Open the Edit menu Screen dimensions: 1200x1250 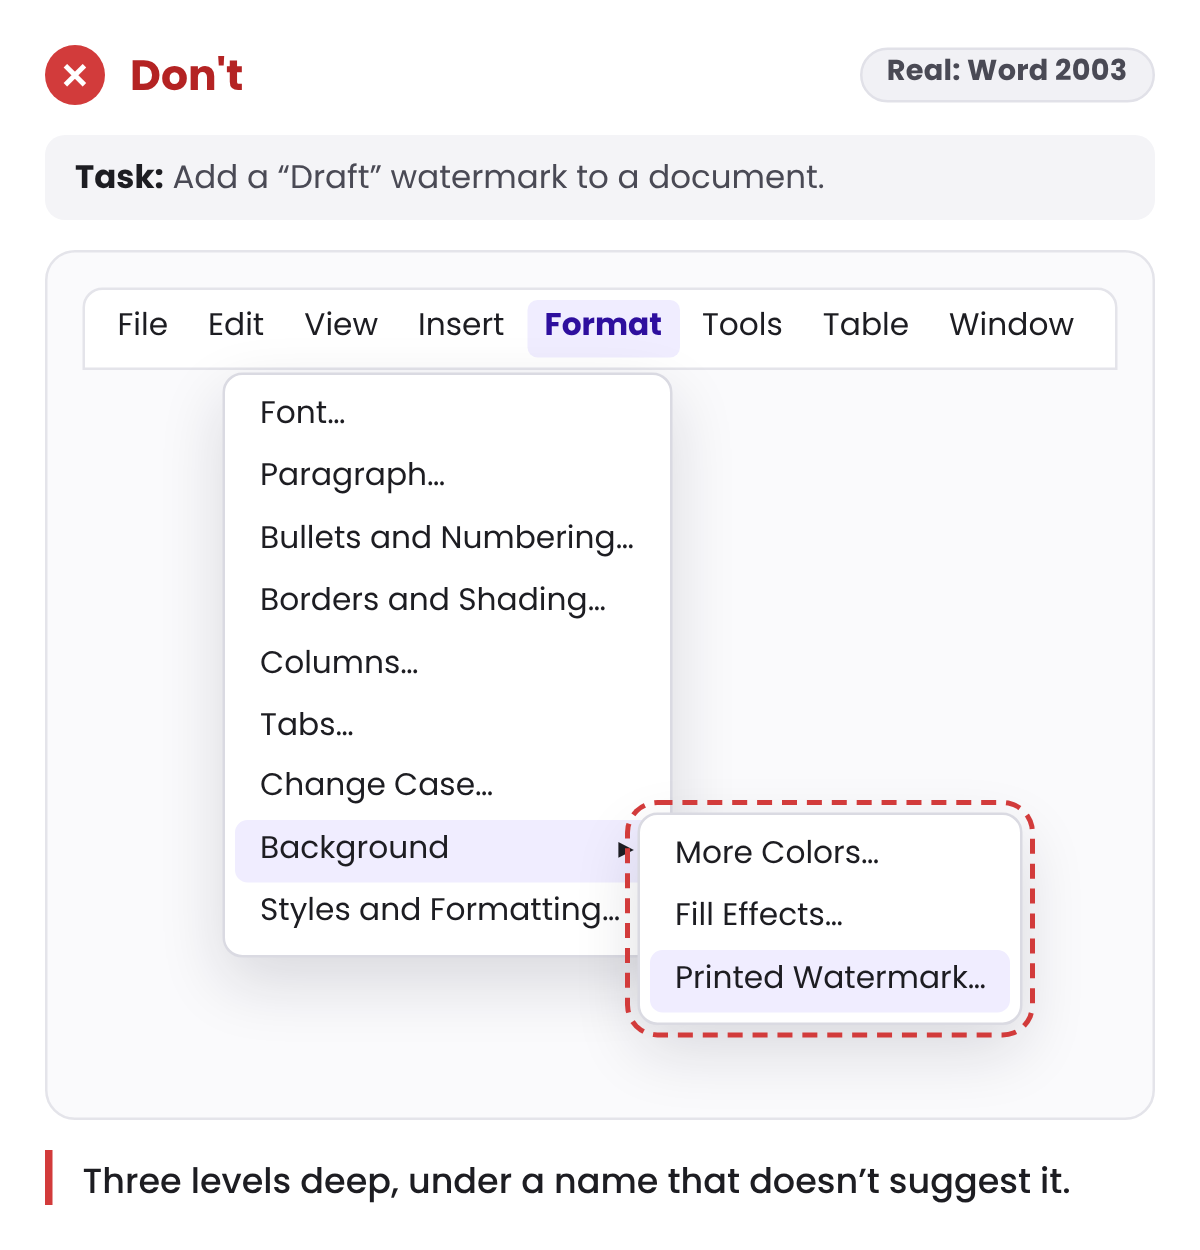[x=236, y=325]
